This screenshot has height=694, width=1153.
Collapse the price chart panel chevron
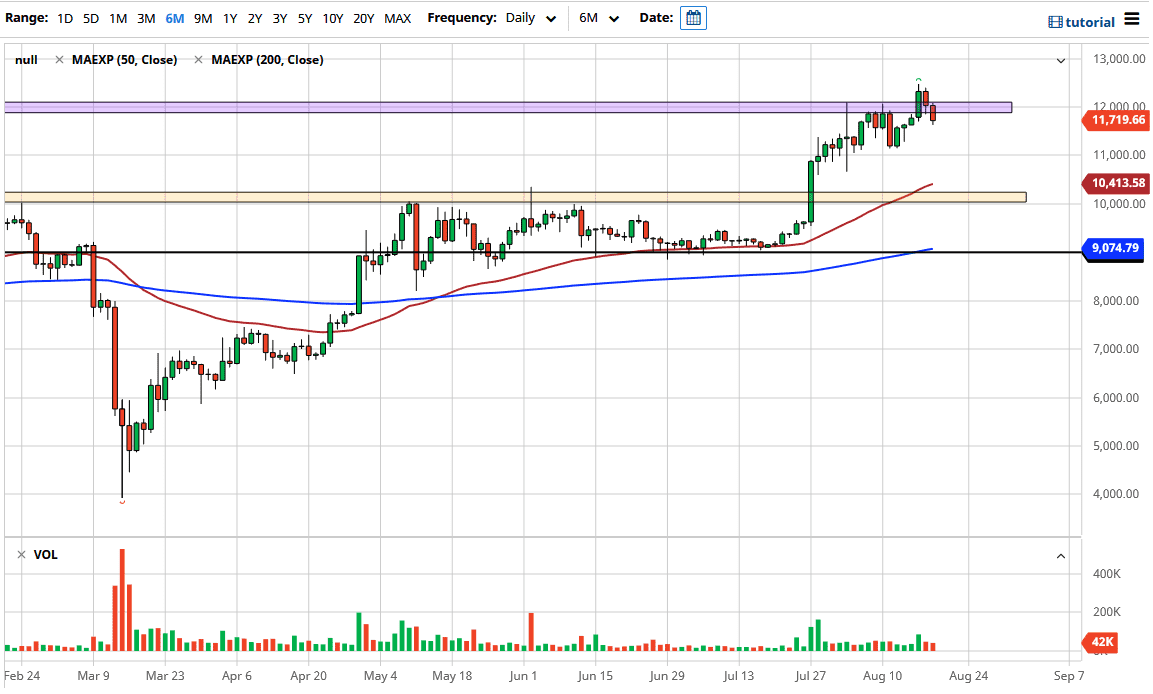coord(1061,61)
